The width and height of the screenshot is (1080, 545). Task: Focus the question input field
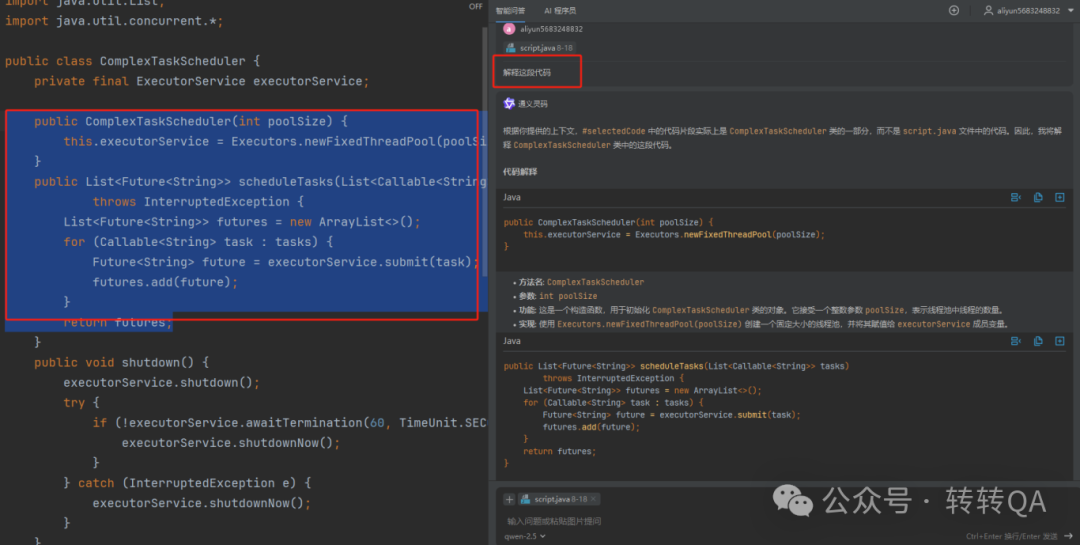785,521
